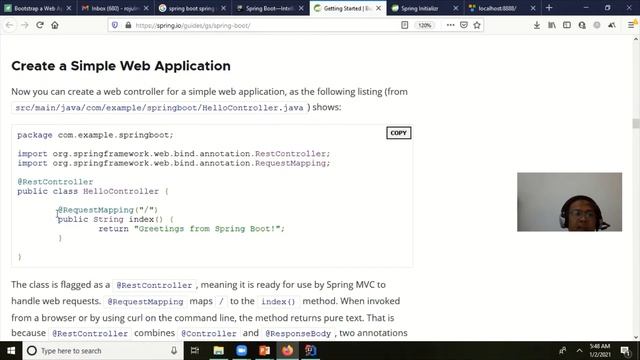640x360 pixels.
Task: Click the Create a Simple Web Application heading
Action: 121,66
